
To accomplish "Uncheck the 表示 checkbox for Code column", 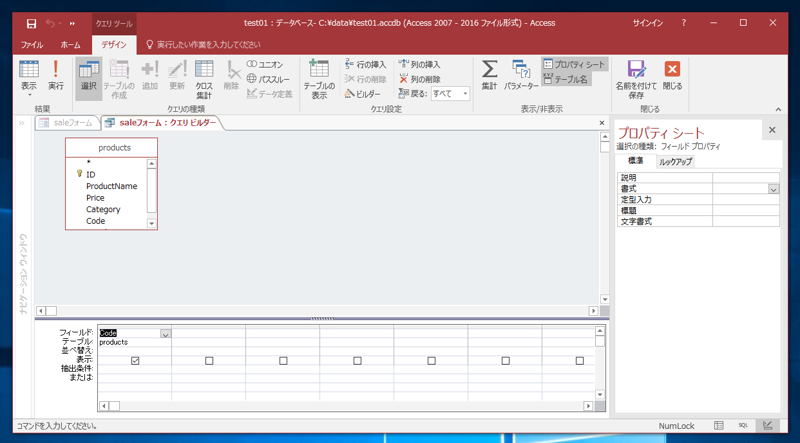I will (x=135, y=360).
